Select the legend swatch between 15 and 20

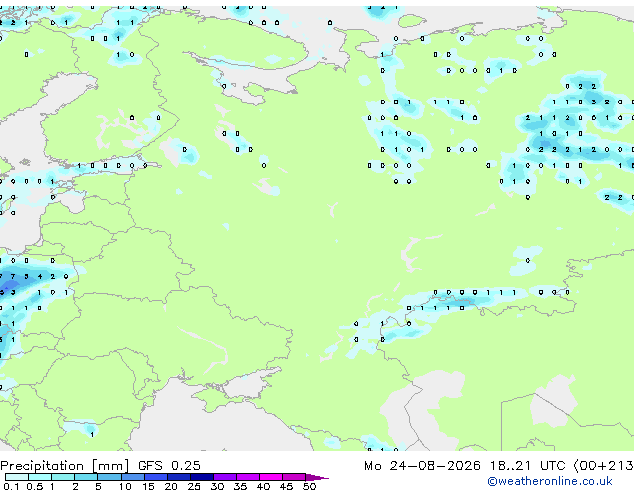click(x=156, y=477)
